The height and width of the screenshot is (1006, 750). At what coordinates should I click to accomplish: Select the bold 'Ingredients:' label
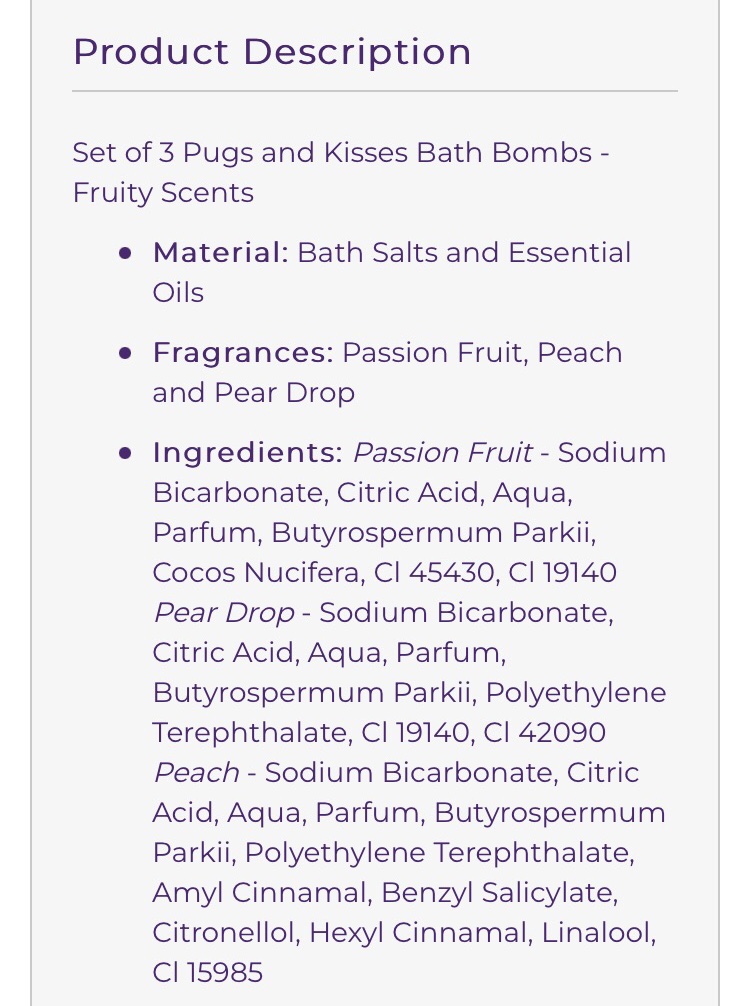[248, 453]
